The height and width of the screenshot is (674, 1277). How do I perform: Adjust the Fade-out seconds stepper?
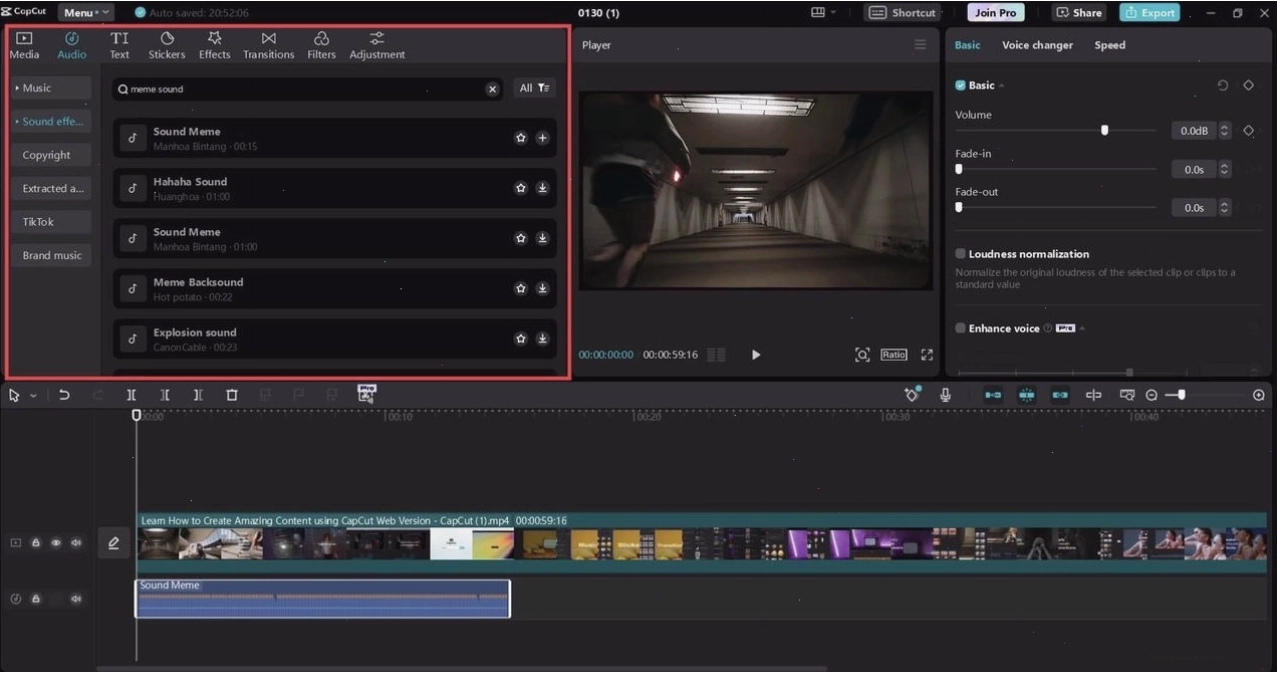(x=1225, y=208)
